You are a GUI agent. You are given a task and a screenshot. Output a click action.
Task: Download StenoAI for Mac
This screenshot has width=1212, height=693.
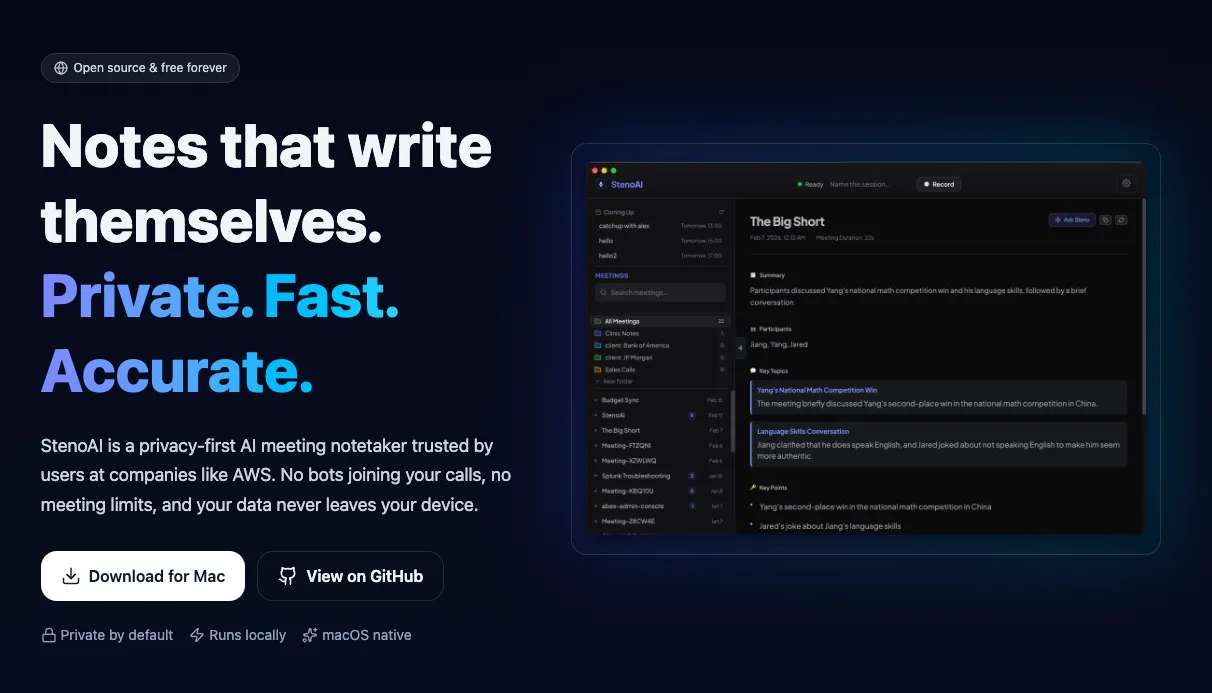(143, 576)
